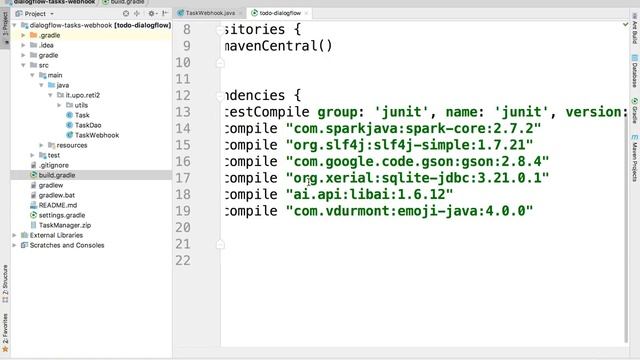Expand the .idea folder
Viewport: 640px width, 360px height.
click(23, 45)
